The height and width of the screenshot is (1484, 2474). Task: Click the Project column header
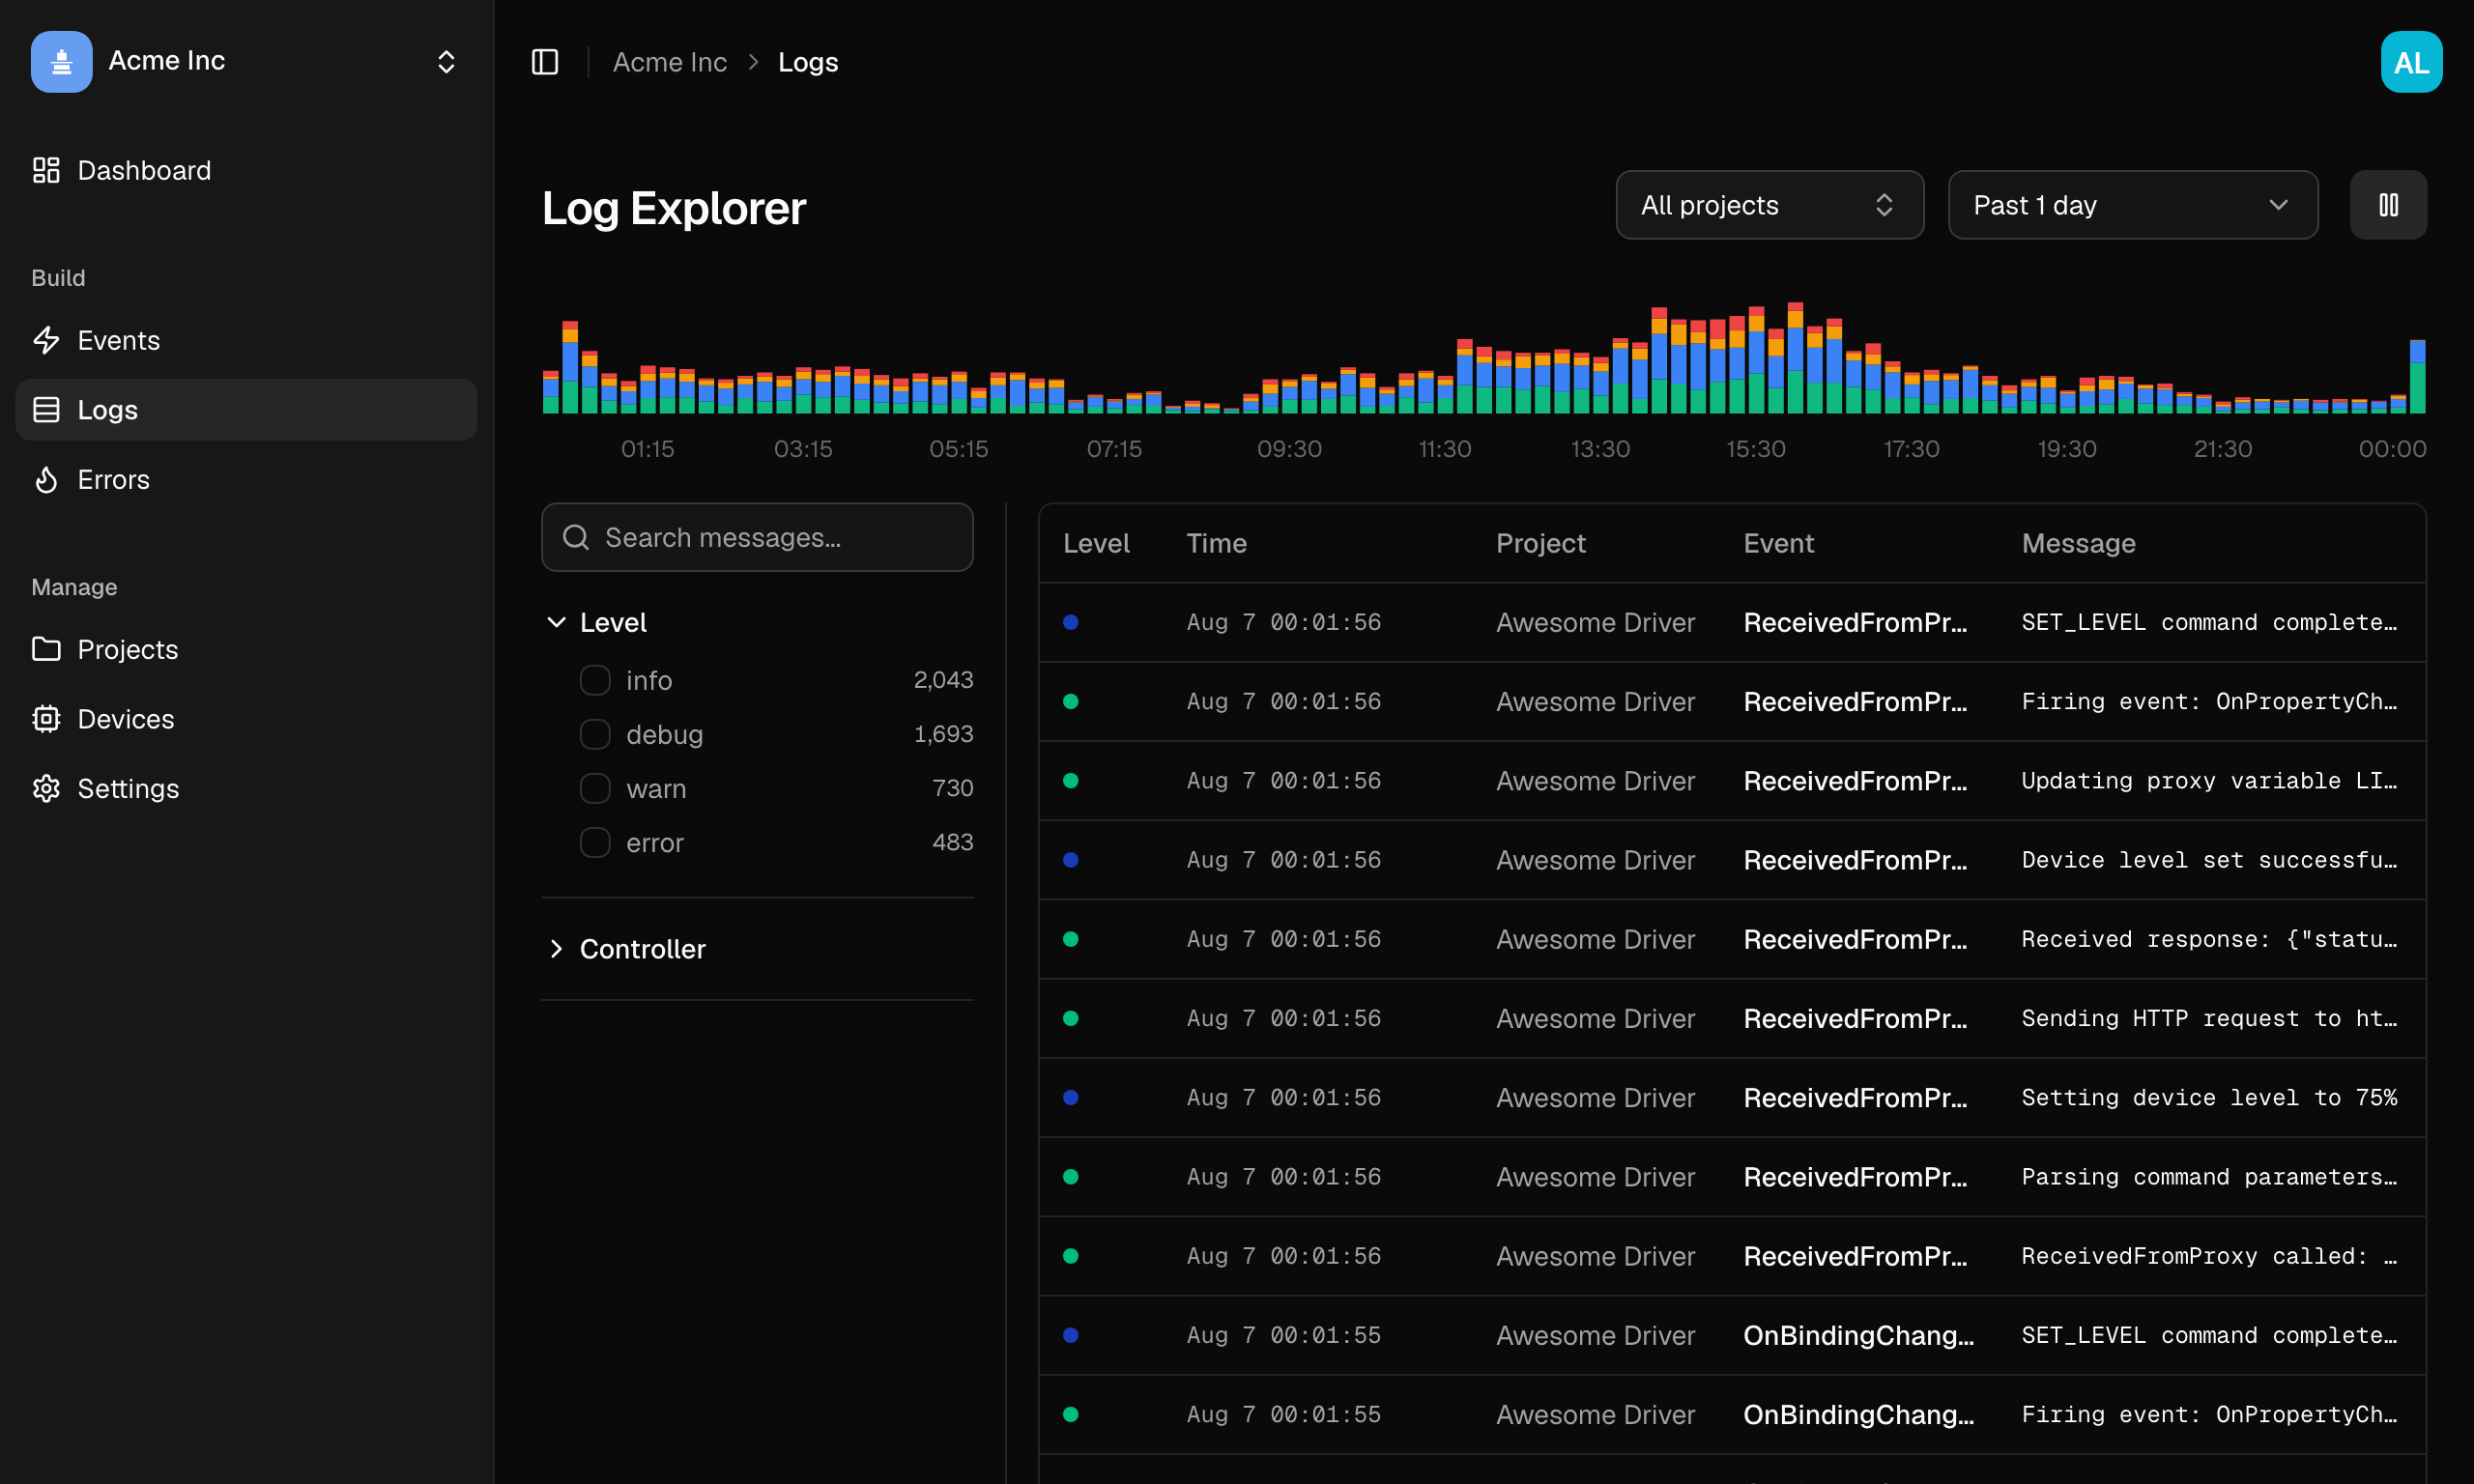(1540, 543)
